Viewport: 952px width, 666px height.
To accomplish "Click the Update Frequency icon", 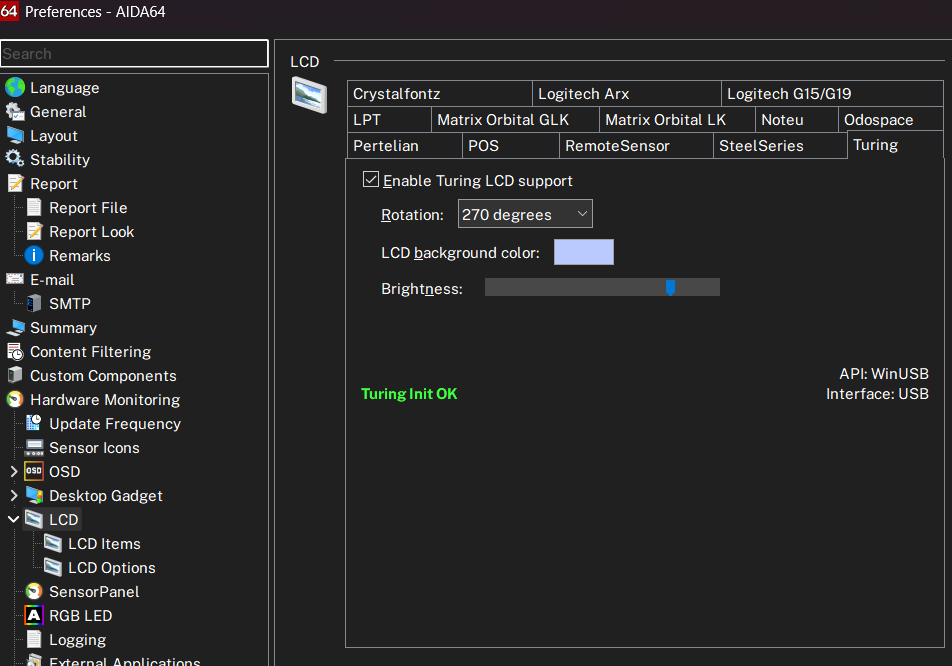I will coord(34,424).
